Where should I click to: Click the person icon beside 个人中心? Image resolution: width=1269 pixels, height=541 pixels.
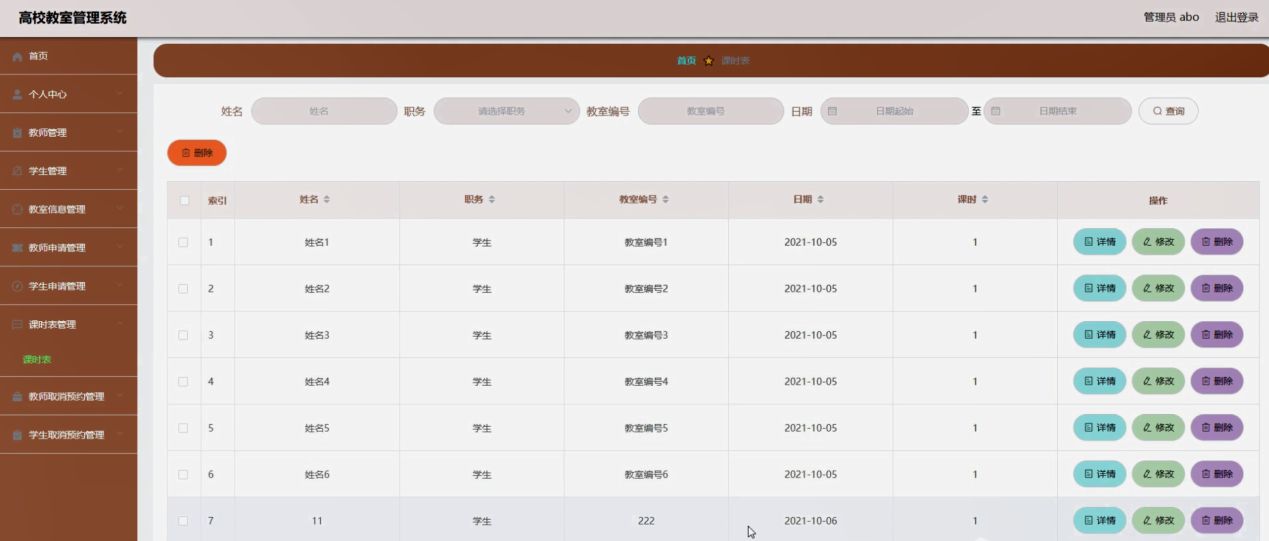17,94
